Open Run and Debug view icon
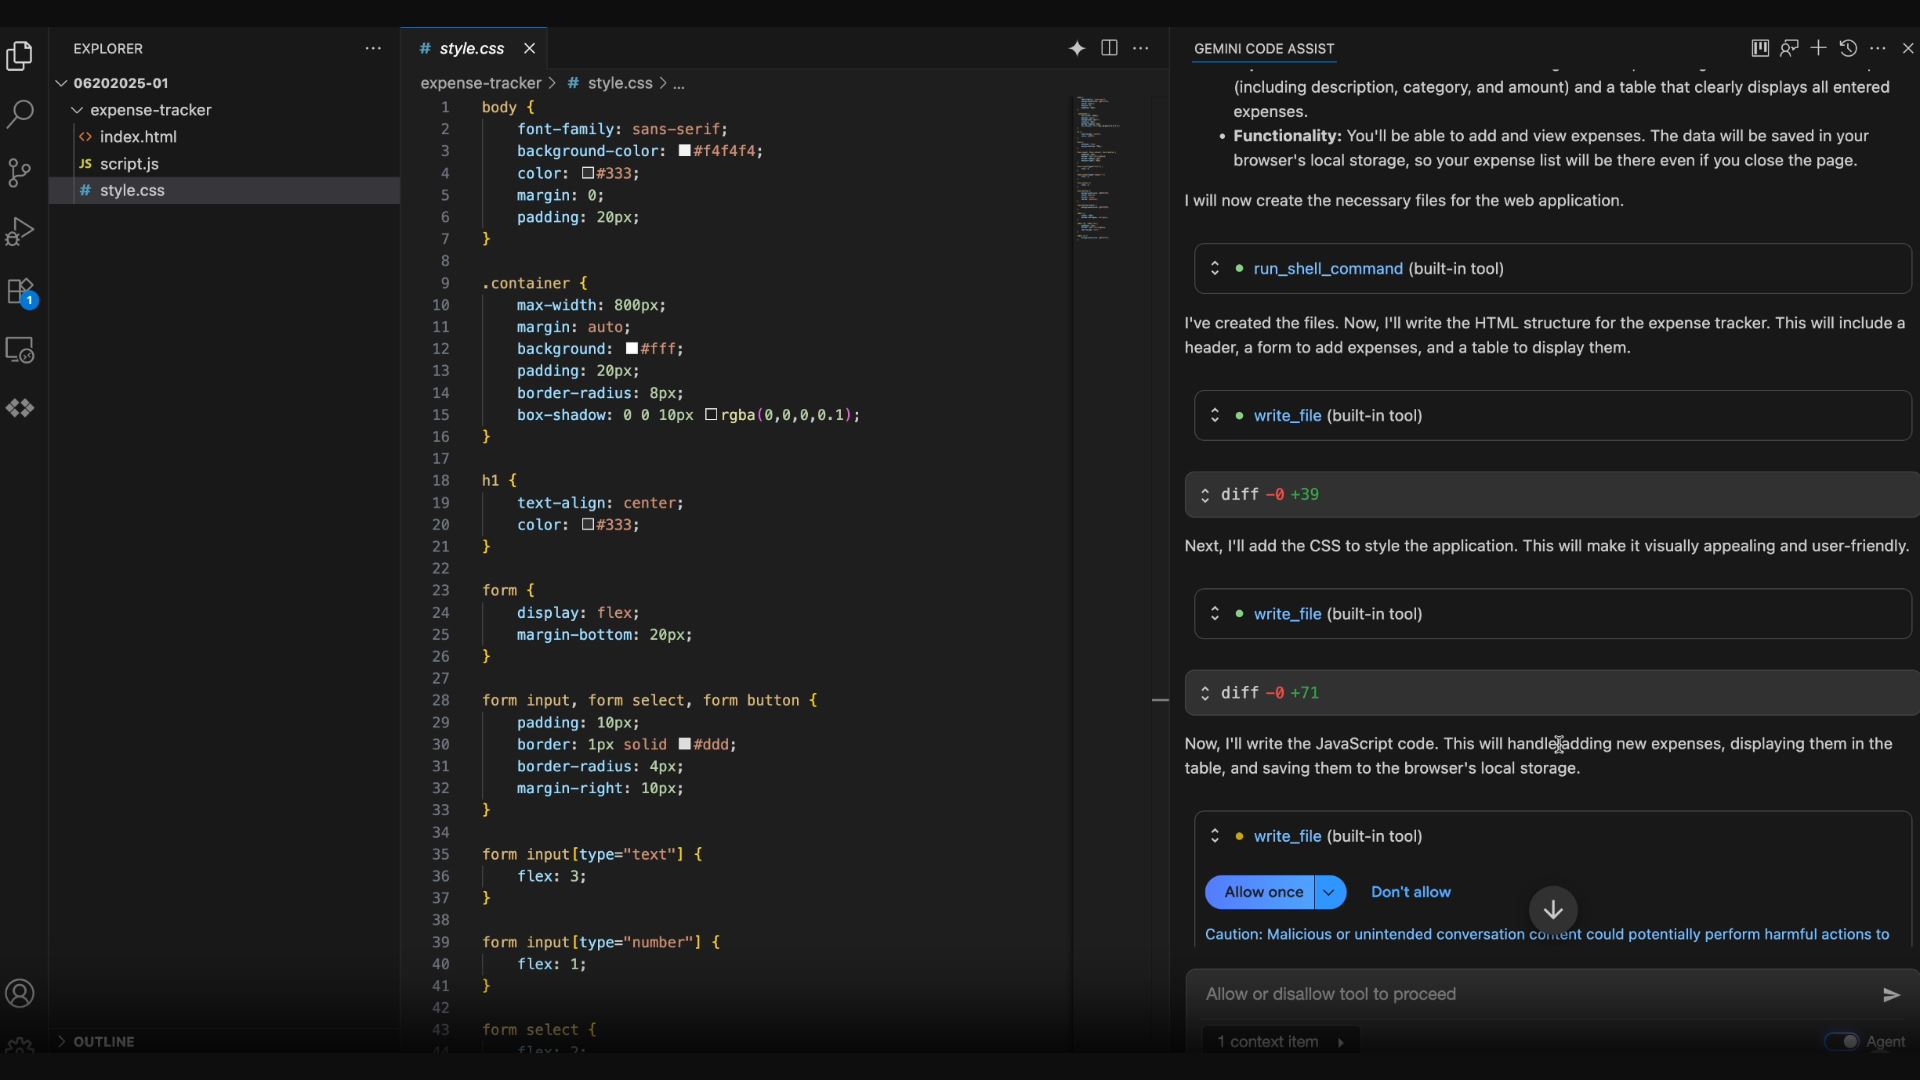 20,231
